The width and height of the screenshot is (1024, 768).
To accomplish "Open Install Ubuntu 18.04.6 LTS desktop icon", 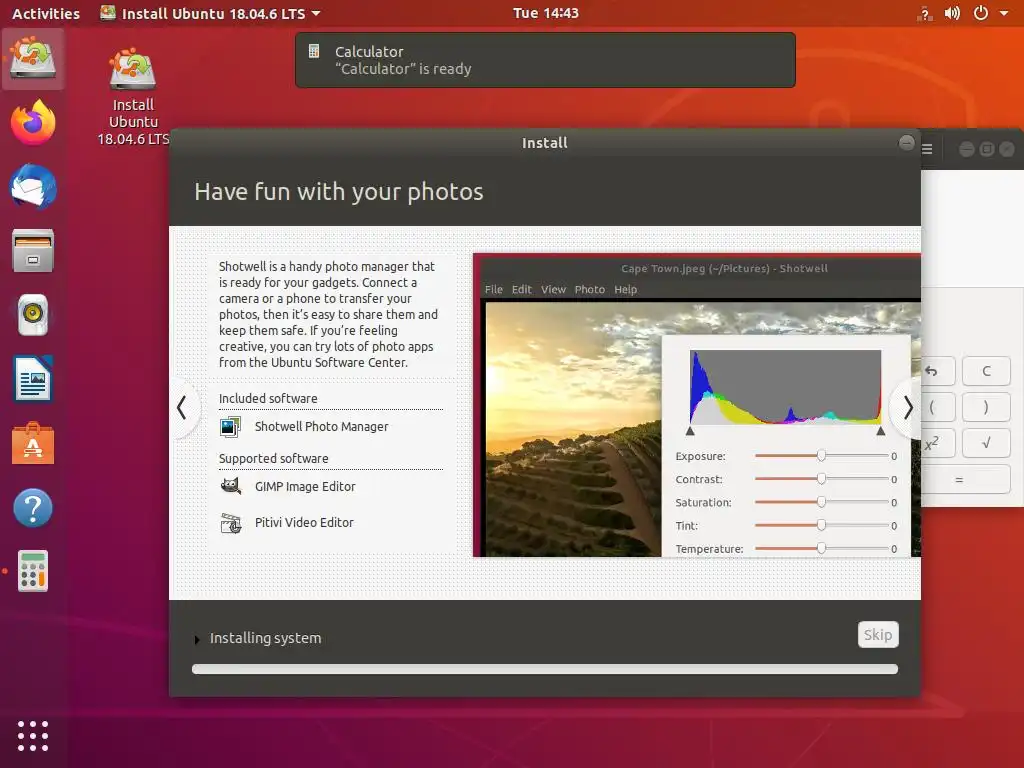I will pos(133,97).
